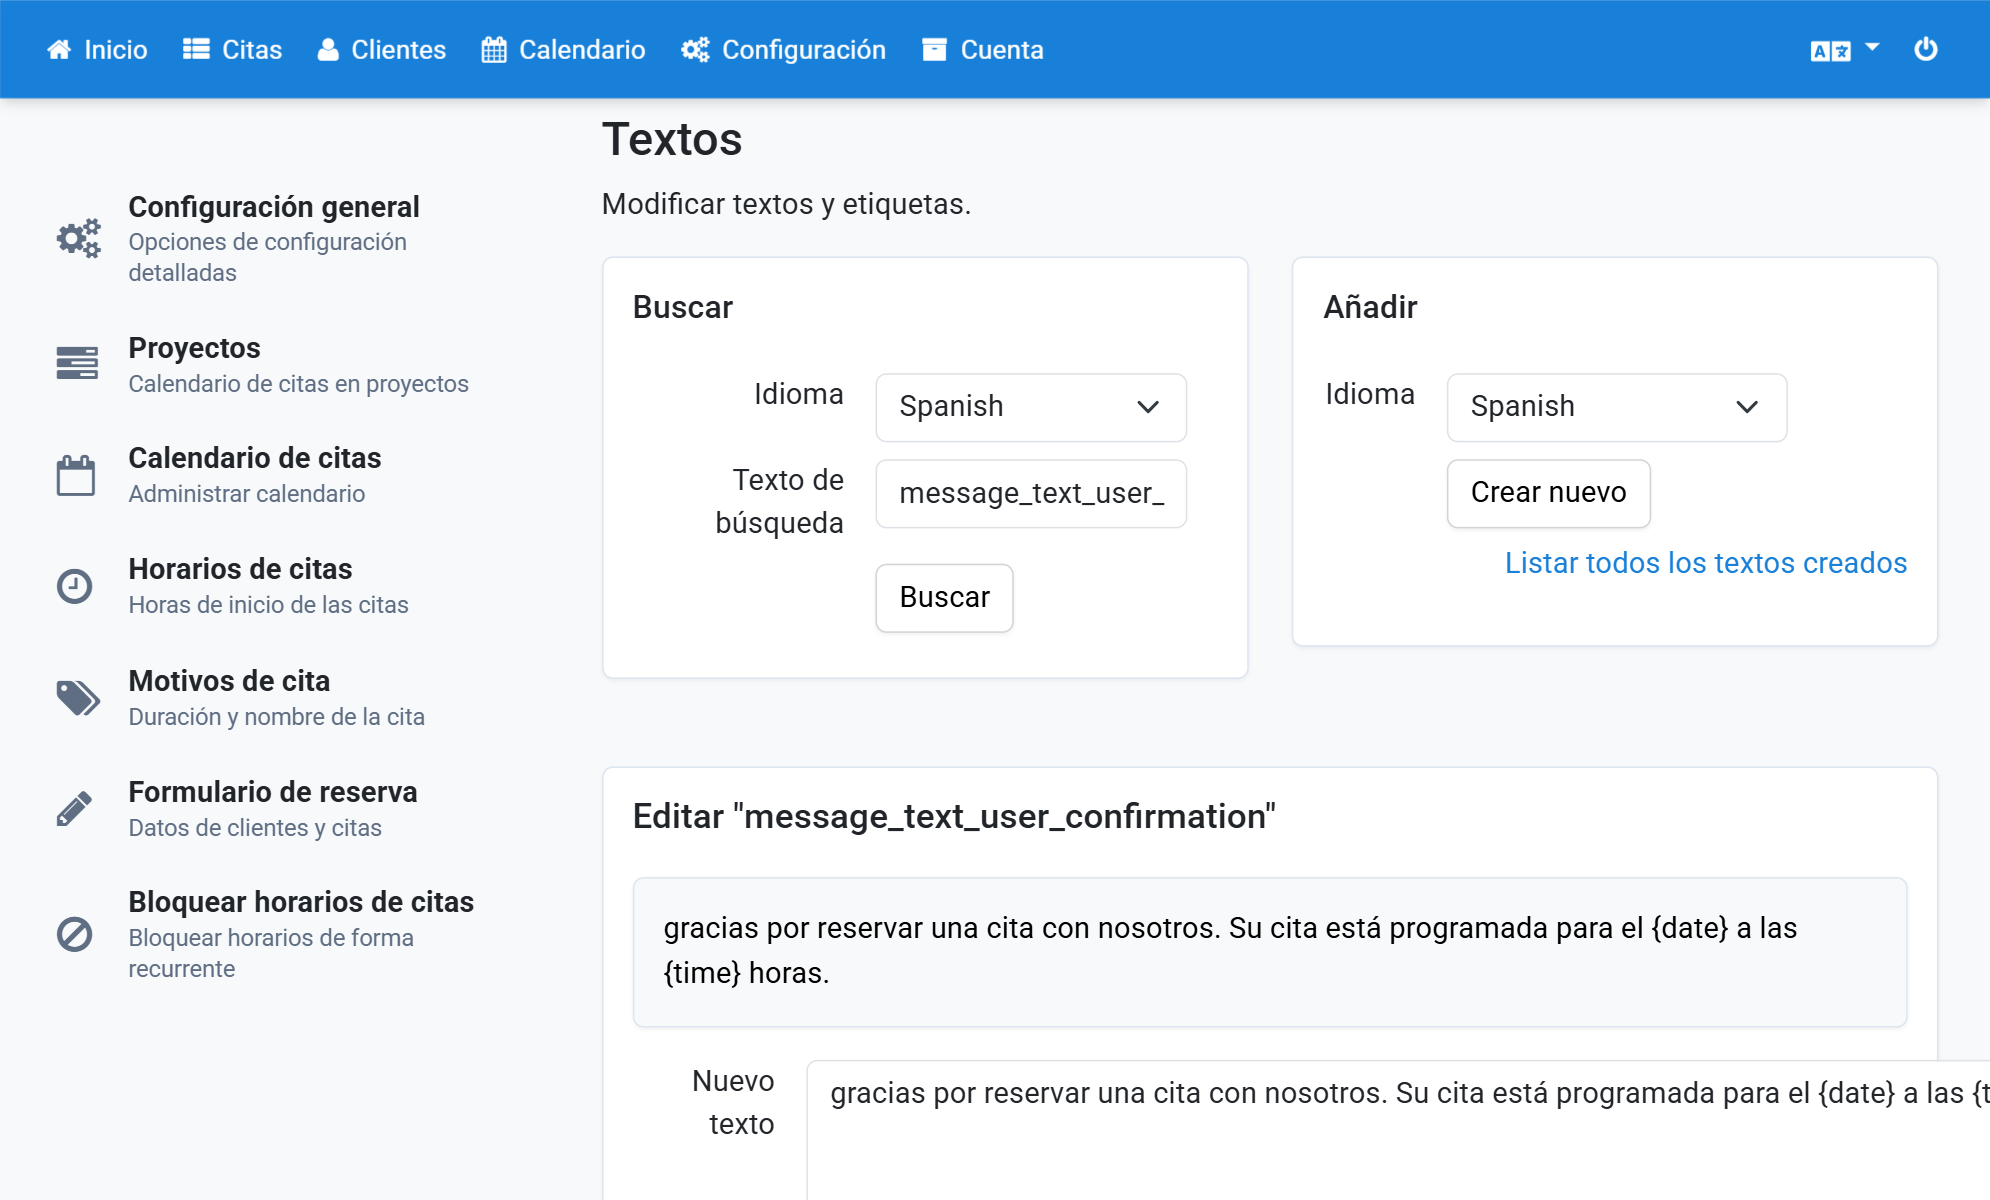Click the calendar icon beside Calendario de citas
Screen dimensions: 1990x1200
click(x=76, y=475)
